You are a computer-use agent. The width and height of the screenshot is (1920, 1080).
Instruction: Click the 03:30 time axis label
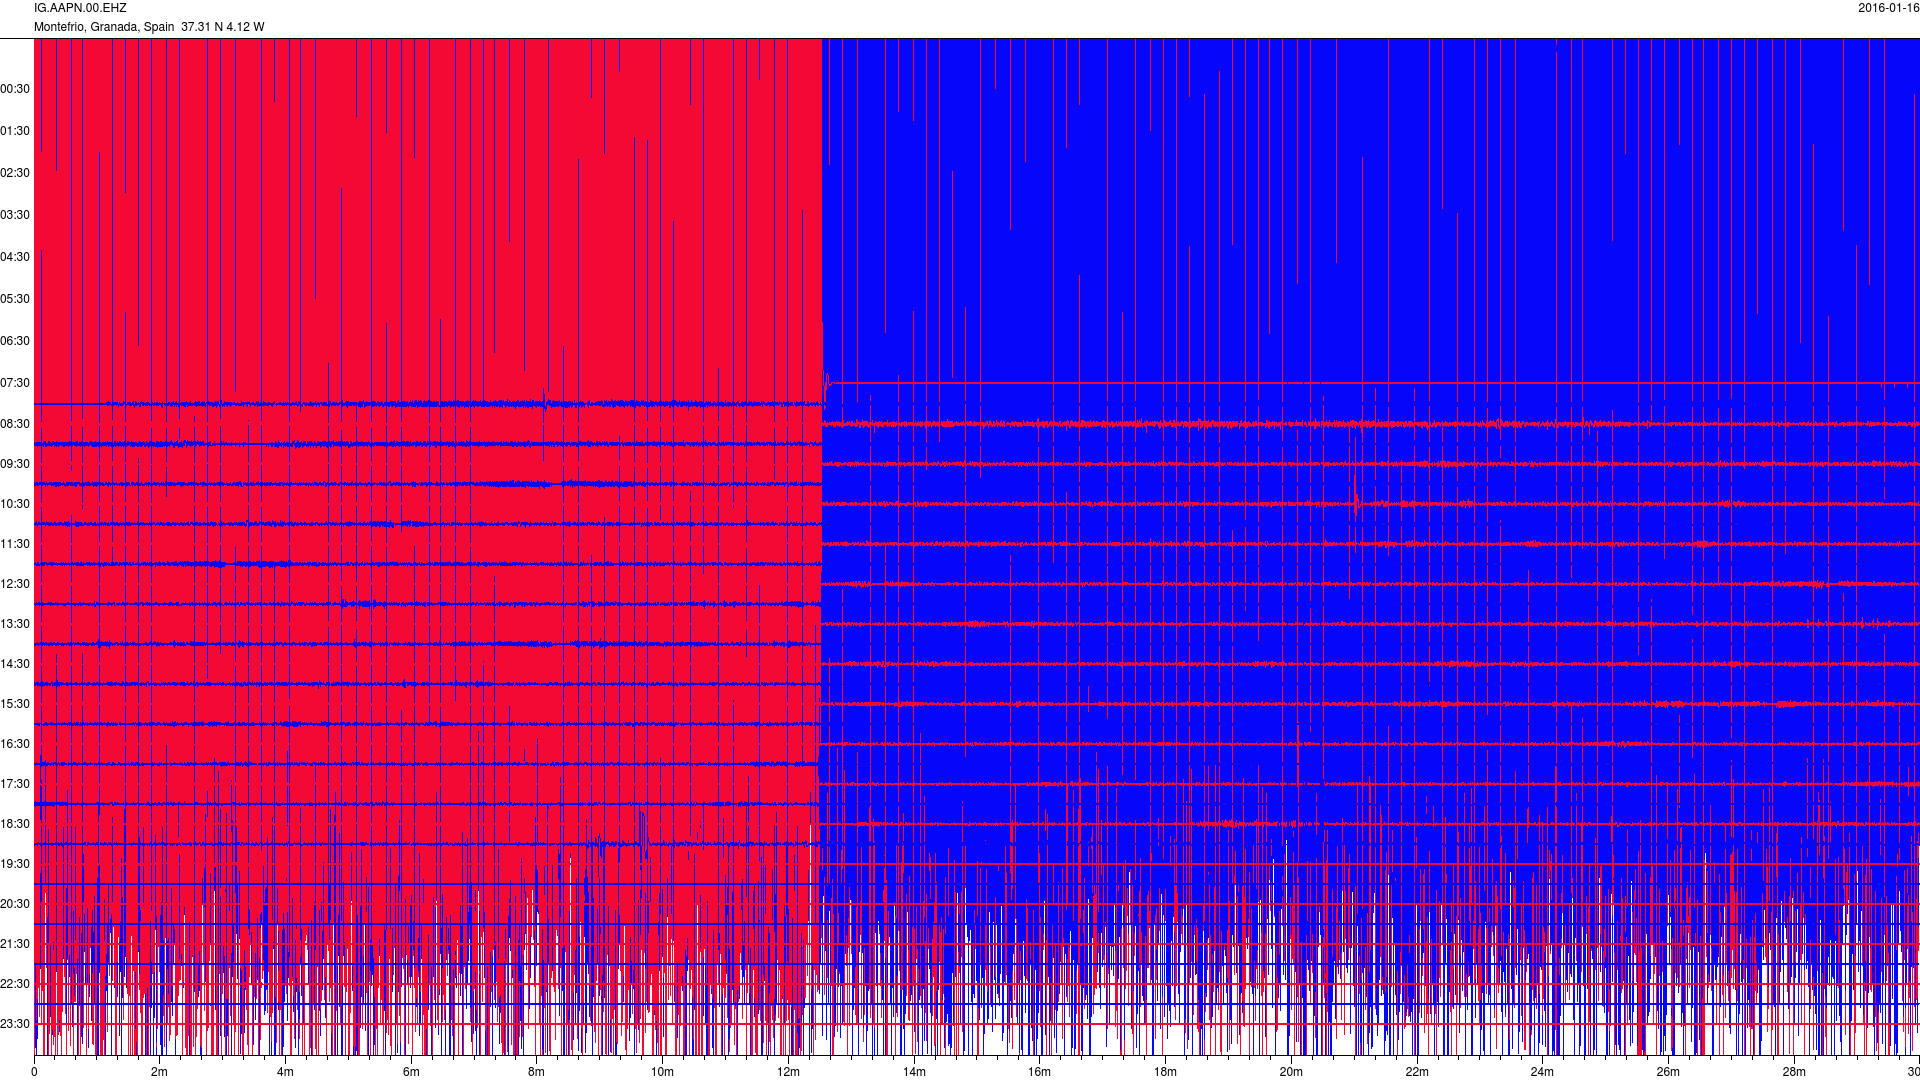pyautogui.click(x=15, y=215)
